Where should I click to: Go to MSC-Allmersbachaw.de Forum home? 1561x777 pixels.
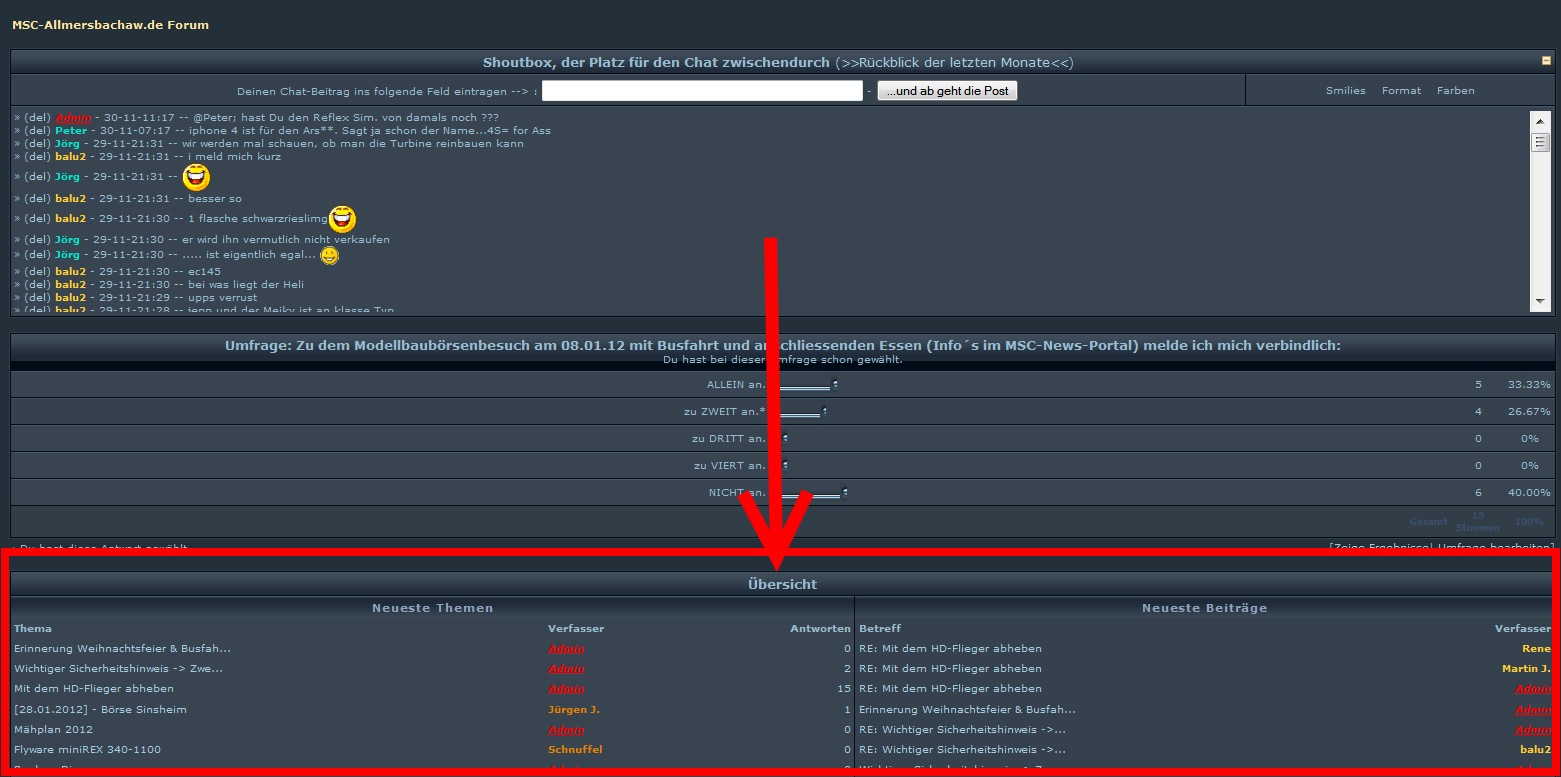(111, 25)
